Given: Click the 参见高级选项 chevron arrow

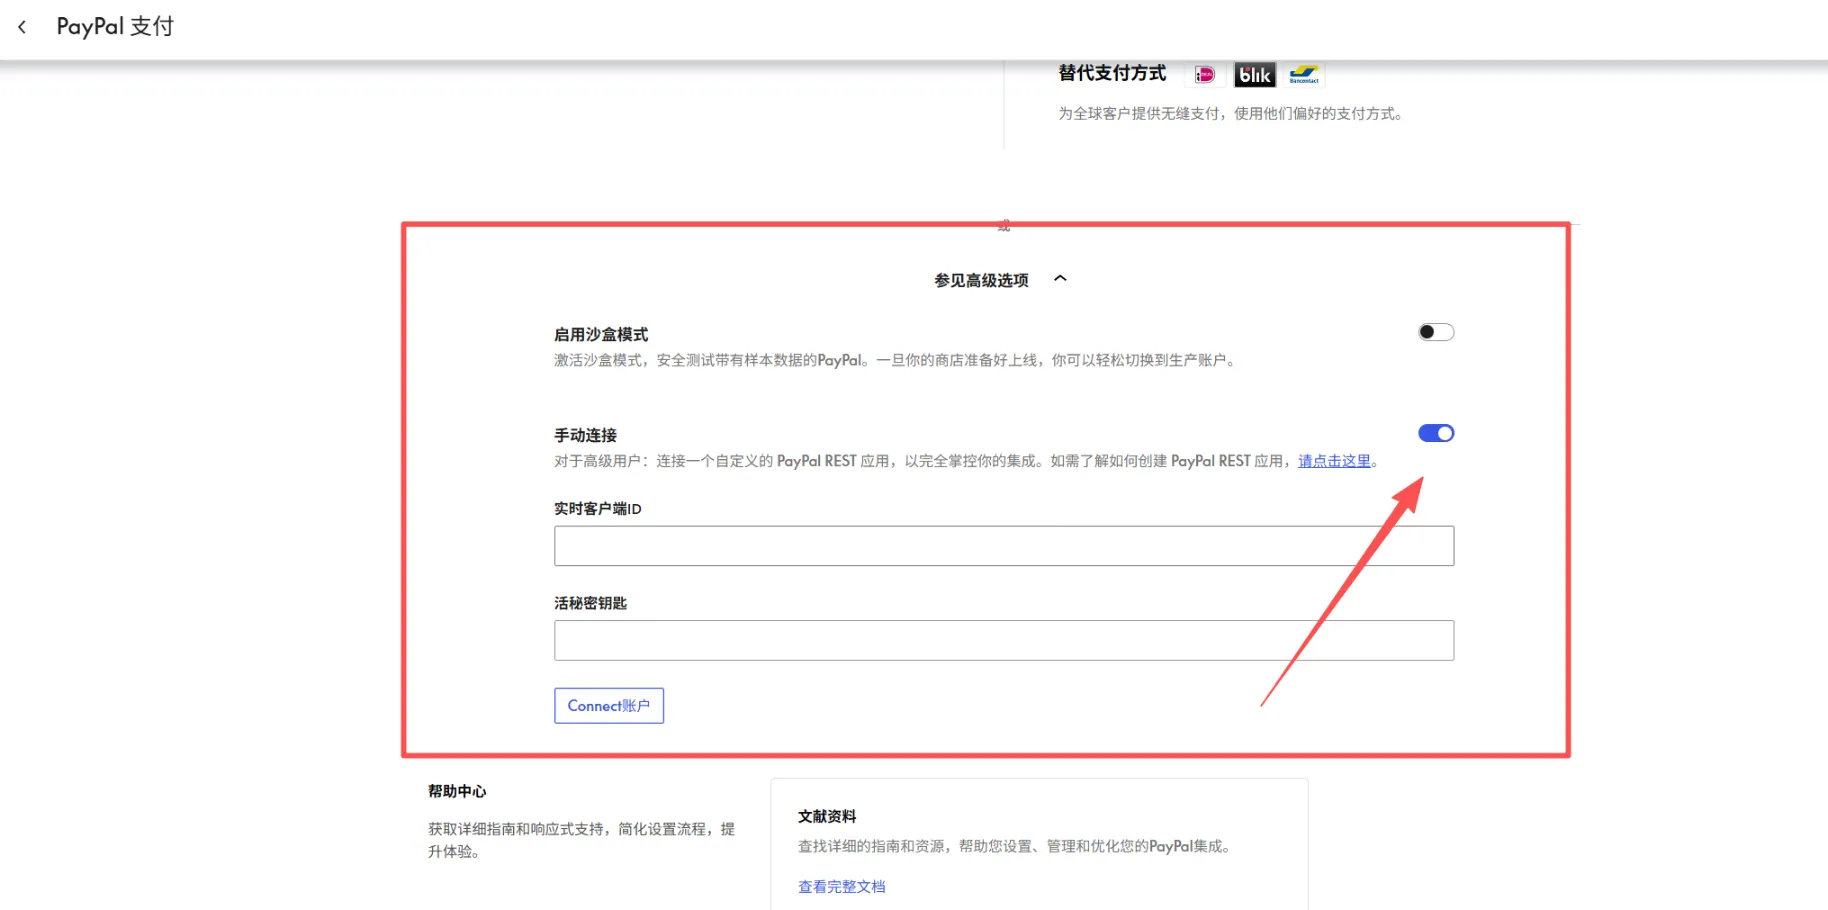Looking at the screenshot, I should pyautogui.click(x=1061, y=279).
